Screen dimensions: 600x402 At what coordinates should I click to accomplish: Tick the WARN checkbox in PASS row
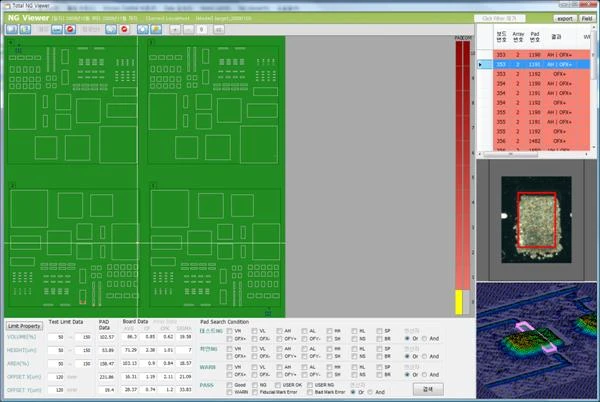229,392
